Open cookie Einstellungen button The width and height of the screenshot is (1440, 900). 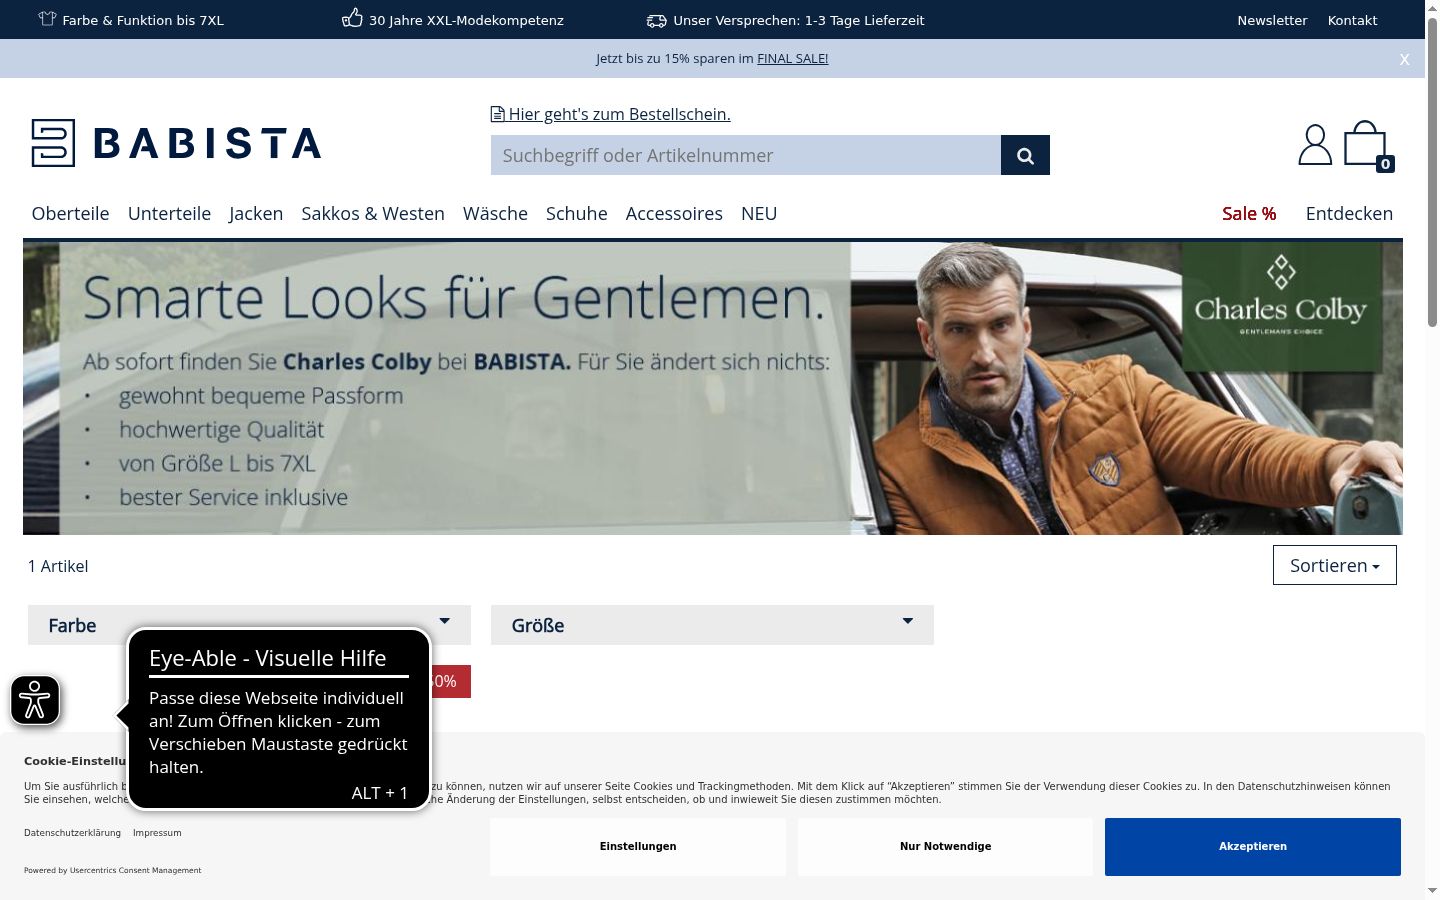point(638,847)
